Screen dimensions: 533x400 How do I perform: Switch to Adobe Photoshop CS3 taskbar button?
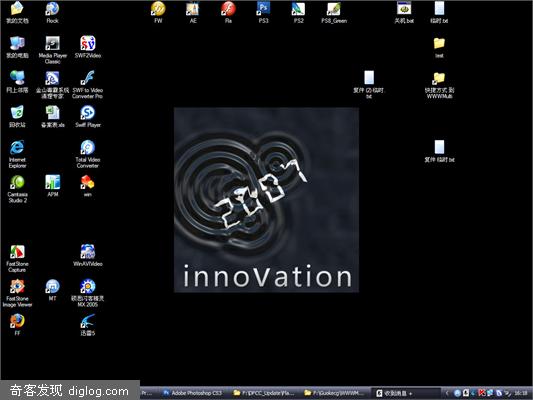point(192,393)
